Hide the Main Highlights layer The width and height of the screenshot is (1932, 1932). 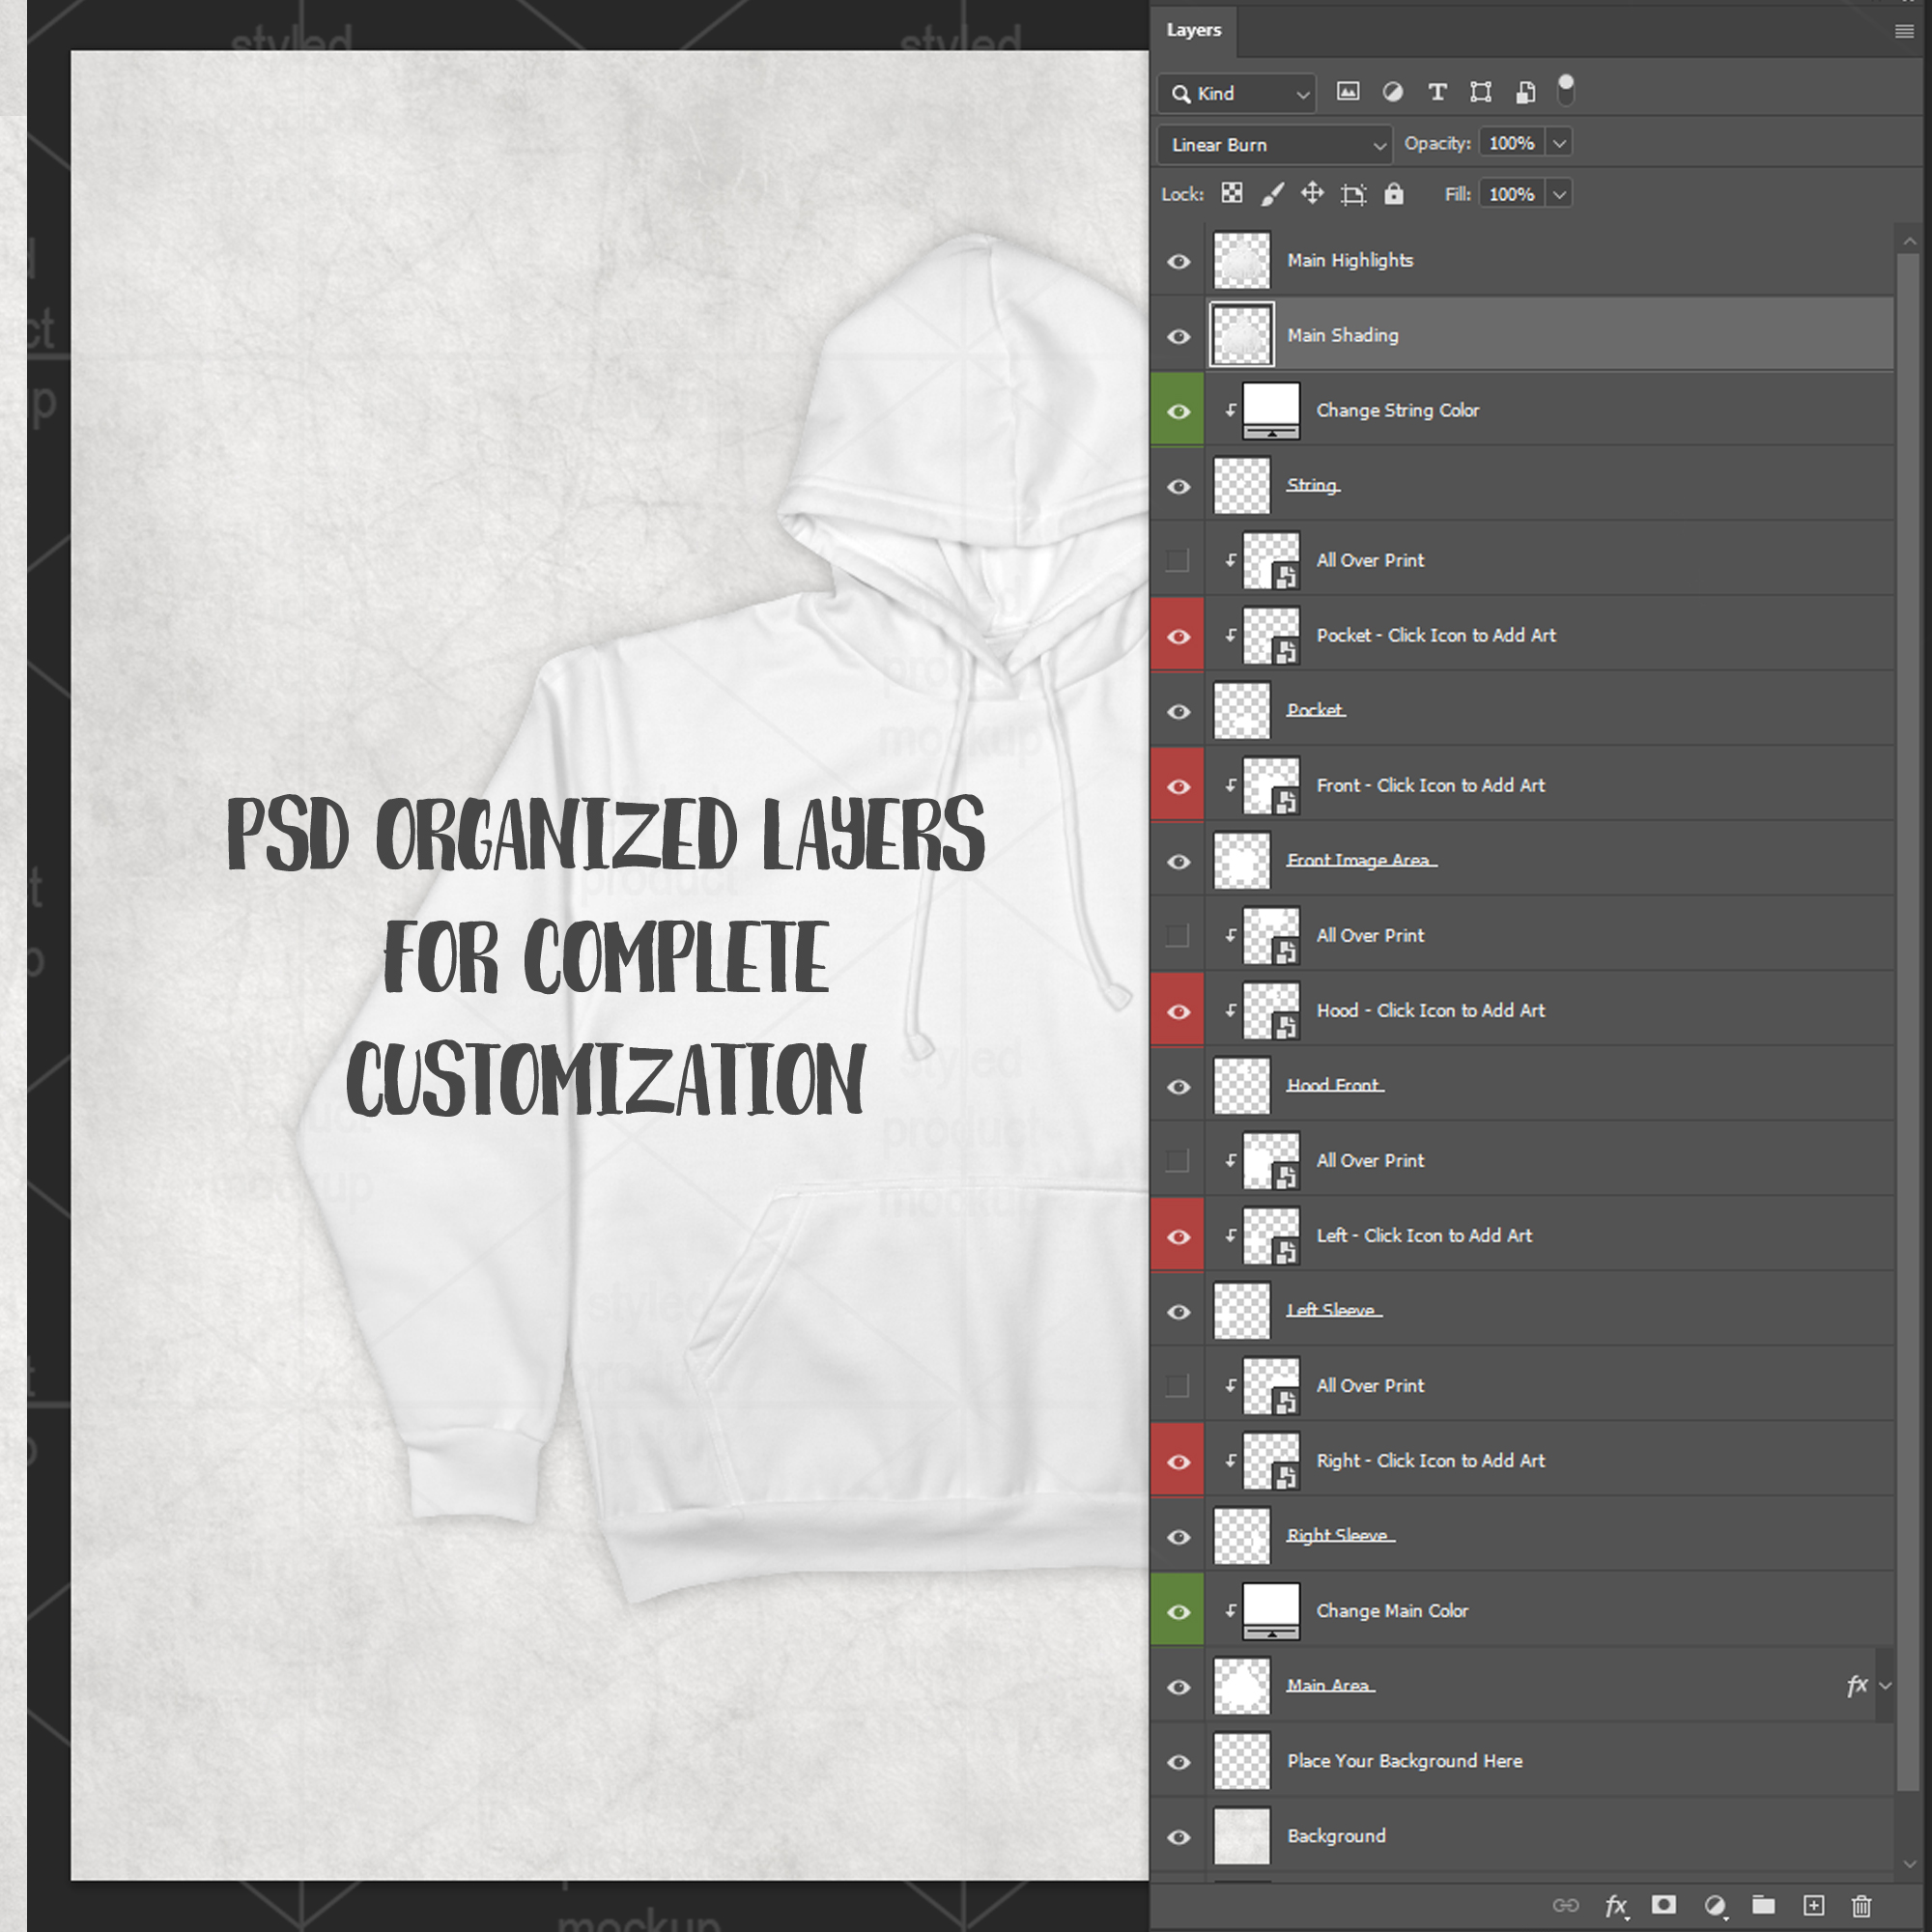coord(1179,261)
